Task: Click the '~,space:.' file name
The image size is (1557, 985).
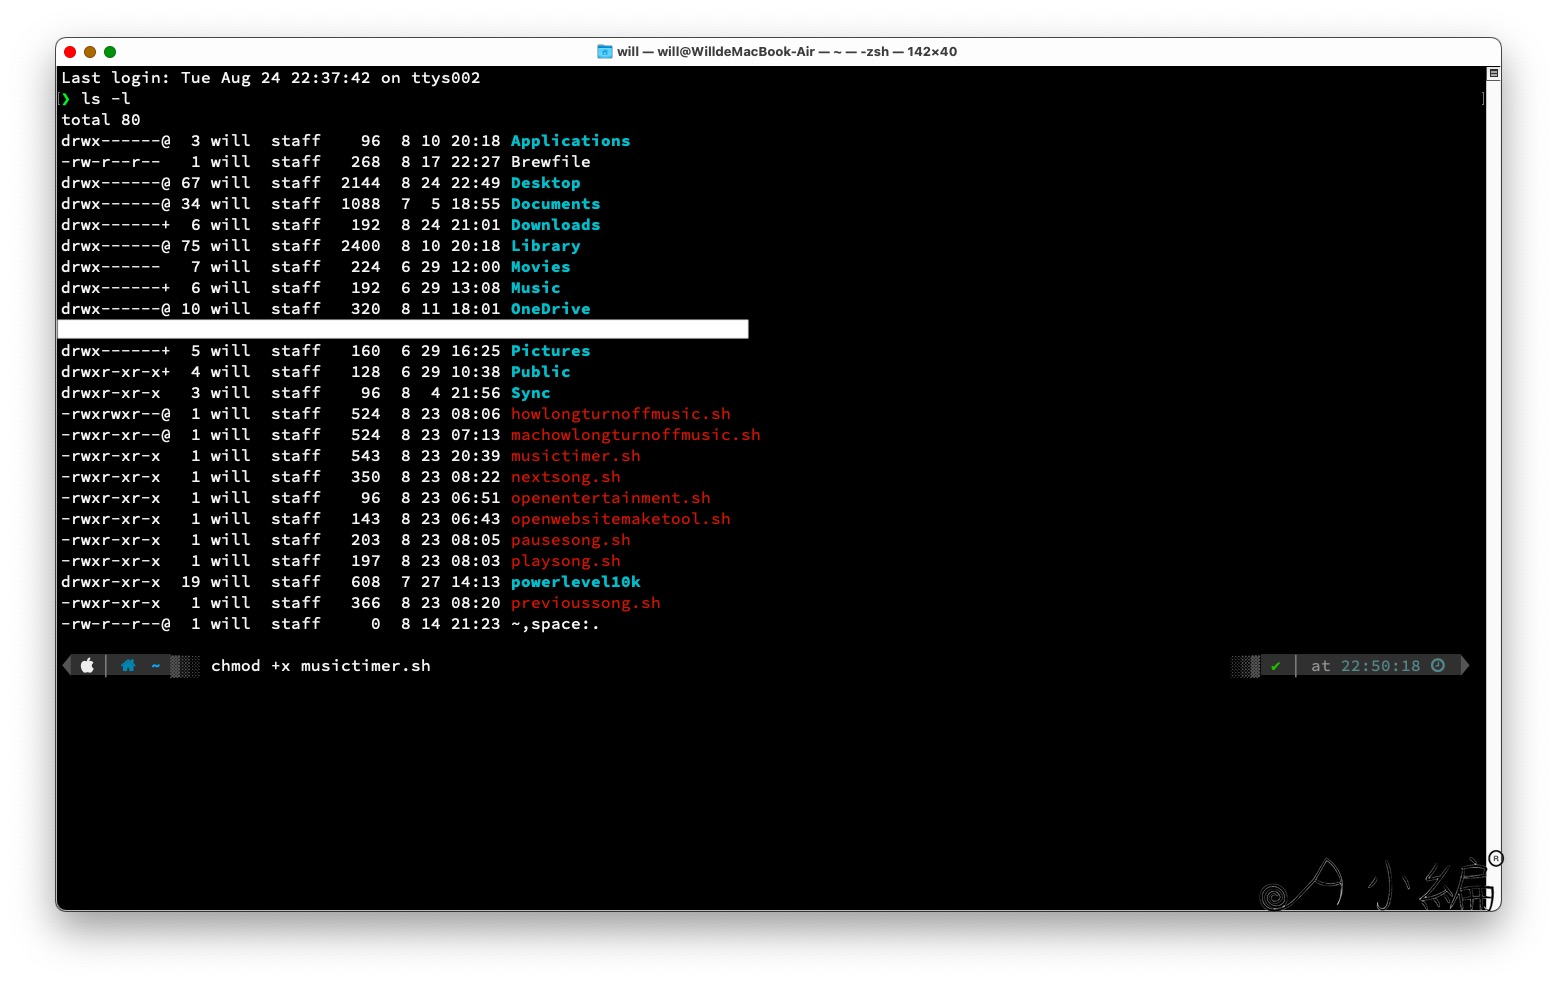Action: point(555,624)
